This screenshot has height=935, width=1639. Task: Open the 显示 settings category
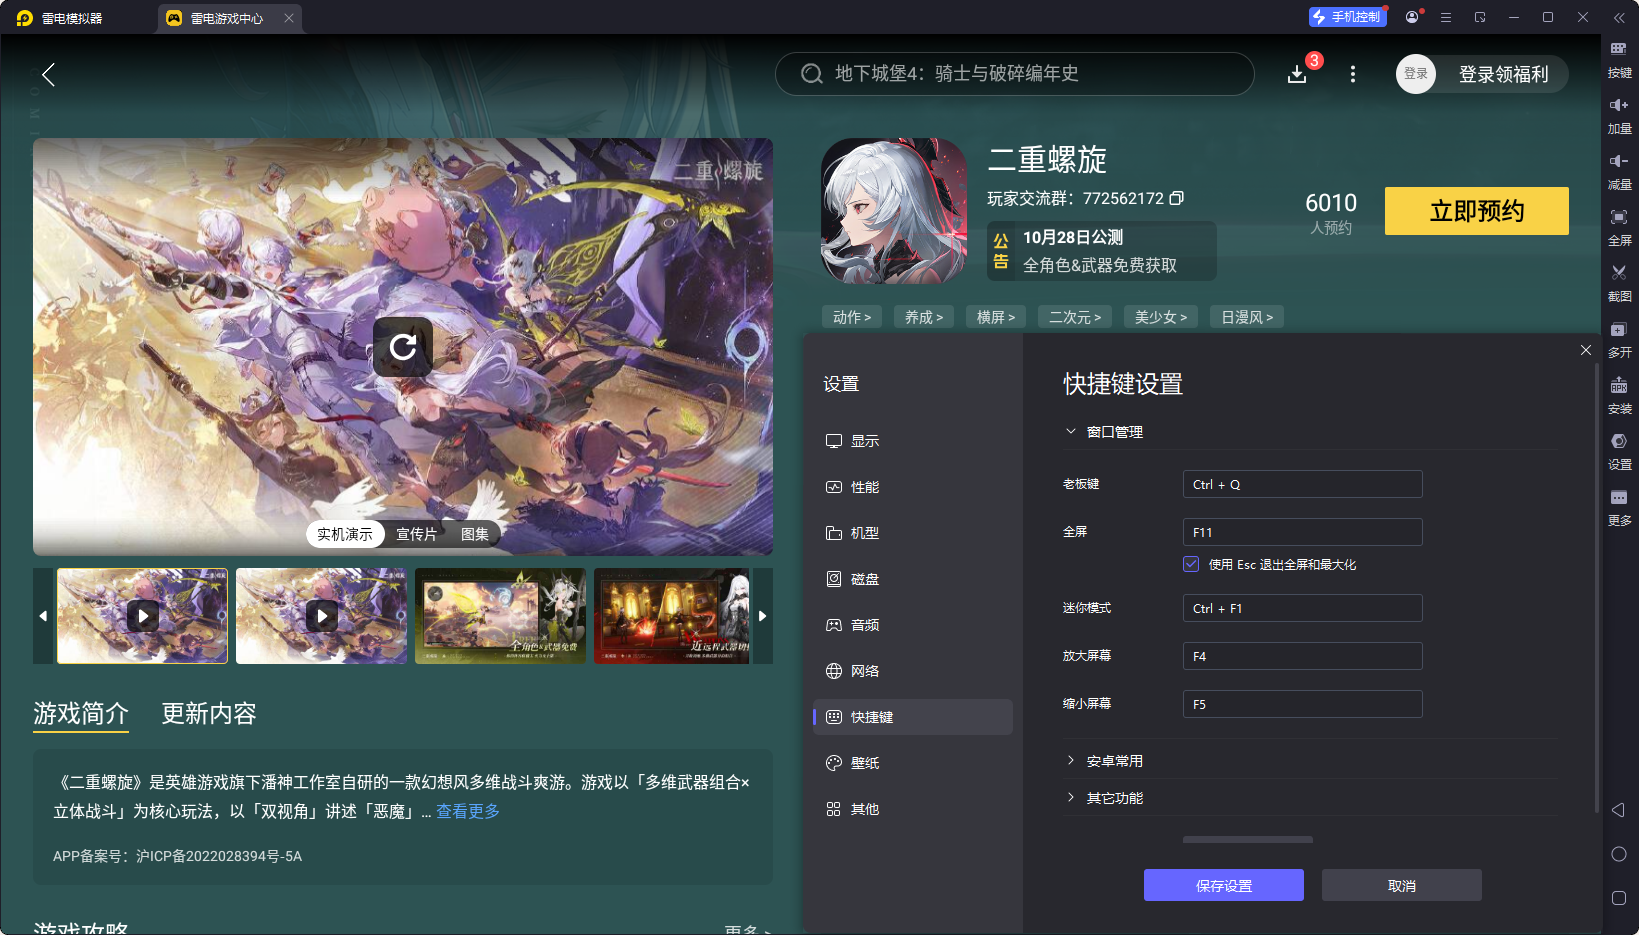pyautogui.click(x=913, y=441)
